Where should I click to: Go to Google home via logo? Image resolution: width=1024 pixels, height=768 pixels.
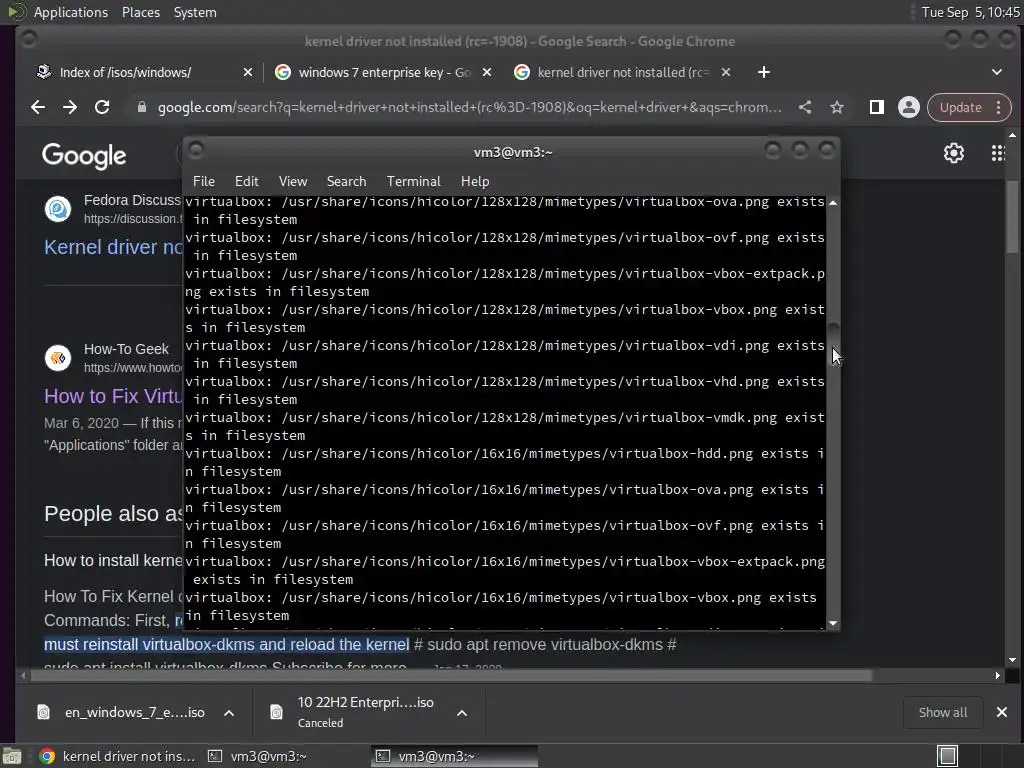pos(84,156)
